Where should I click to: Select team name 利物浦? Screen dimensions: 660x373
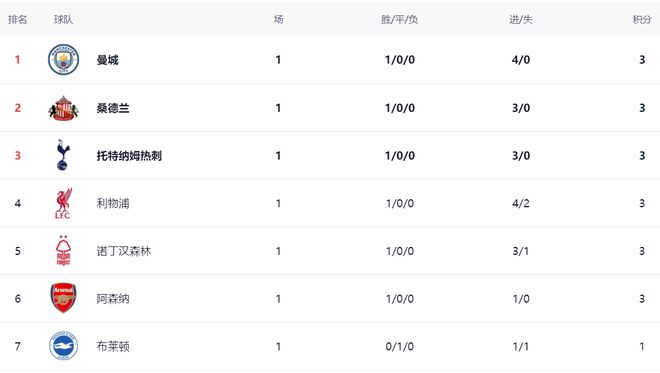pyautogui.click(x=113, y=203)
